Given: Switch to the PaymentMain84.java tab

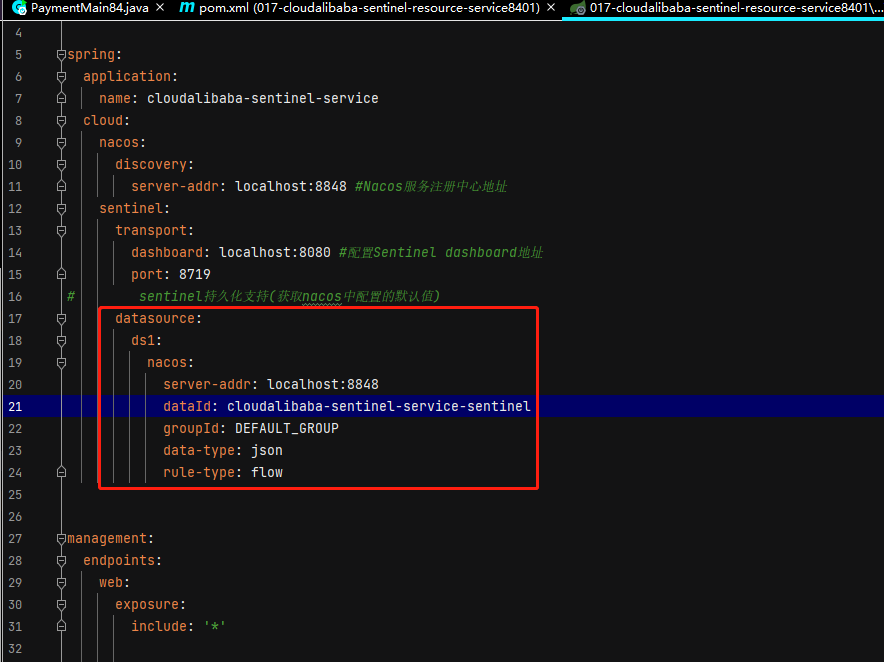Looking at the screenshot, I should point(90,8).
